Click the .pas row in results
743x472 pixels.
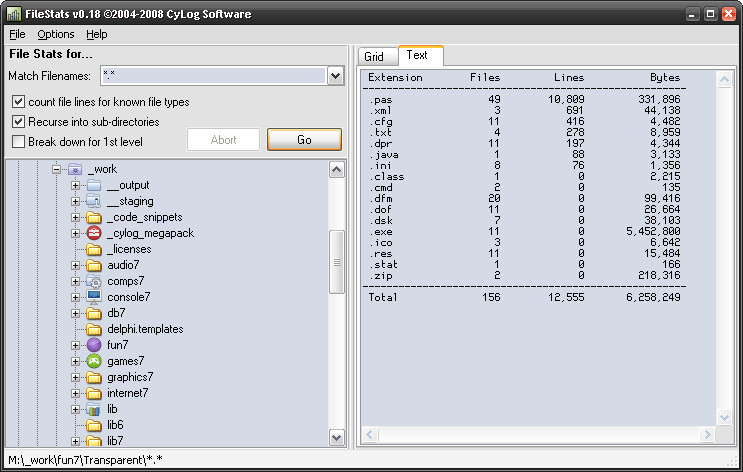pyautogui.click(x=525, y=100)
